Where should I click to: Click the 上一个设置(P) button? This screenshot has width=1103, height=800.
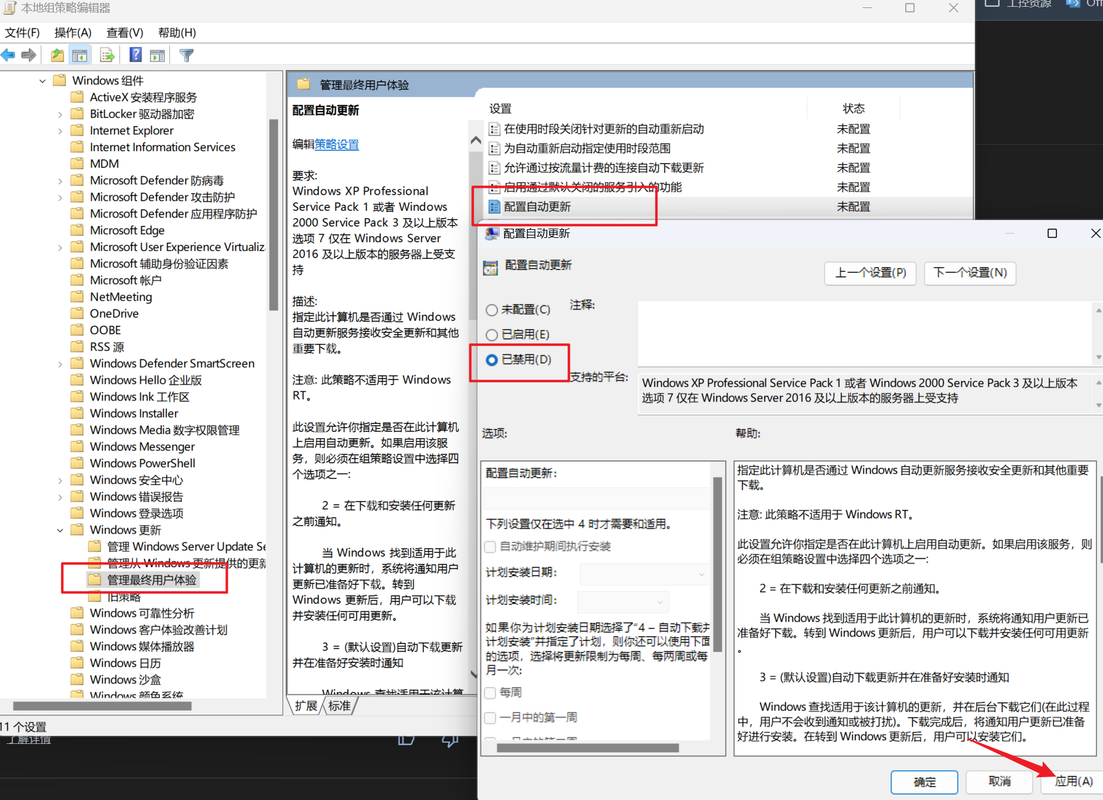tap(870, 272)
